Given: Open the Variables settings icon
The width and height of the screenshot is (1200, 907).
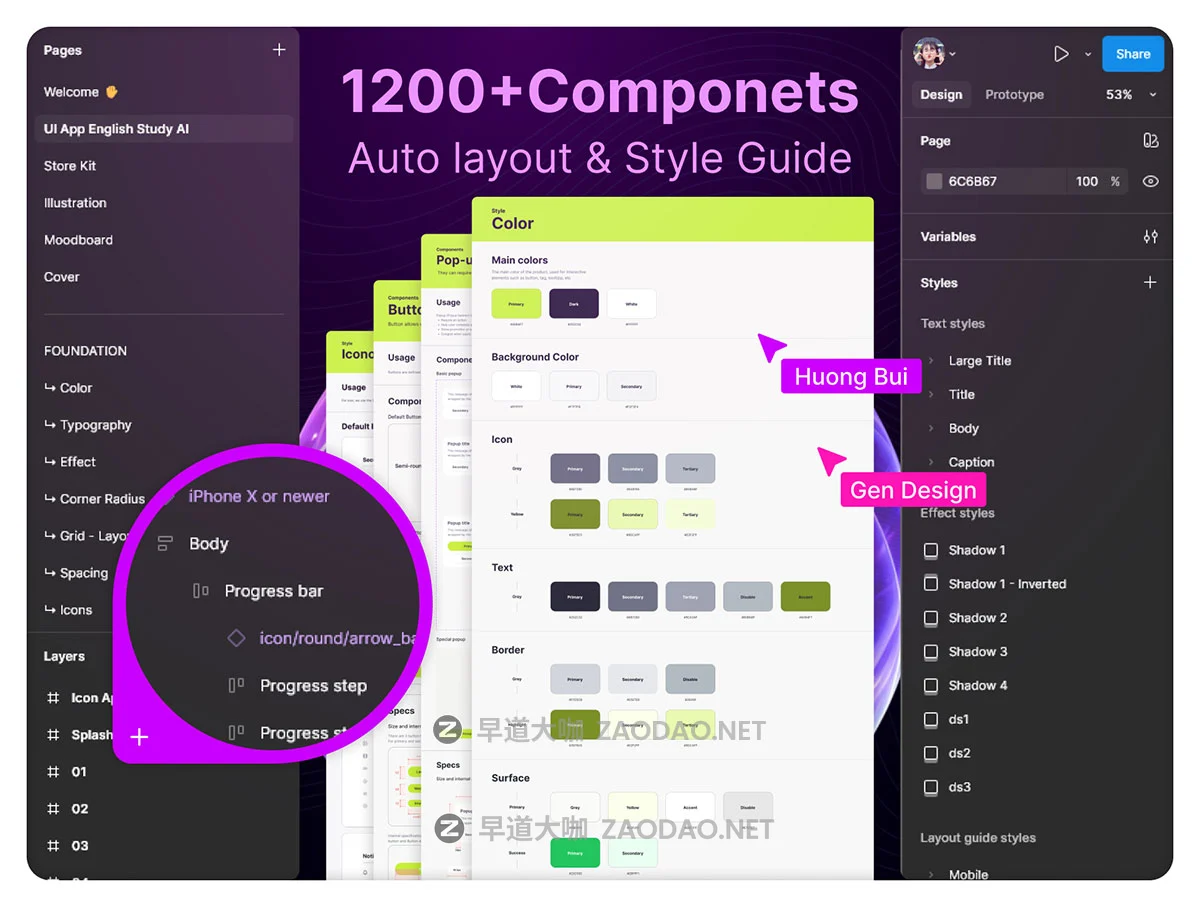Looking at the screenshot, I should [x=1150, y=237].
